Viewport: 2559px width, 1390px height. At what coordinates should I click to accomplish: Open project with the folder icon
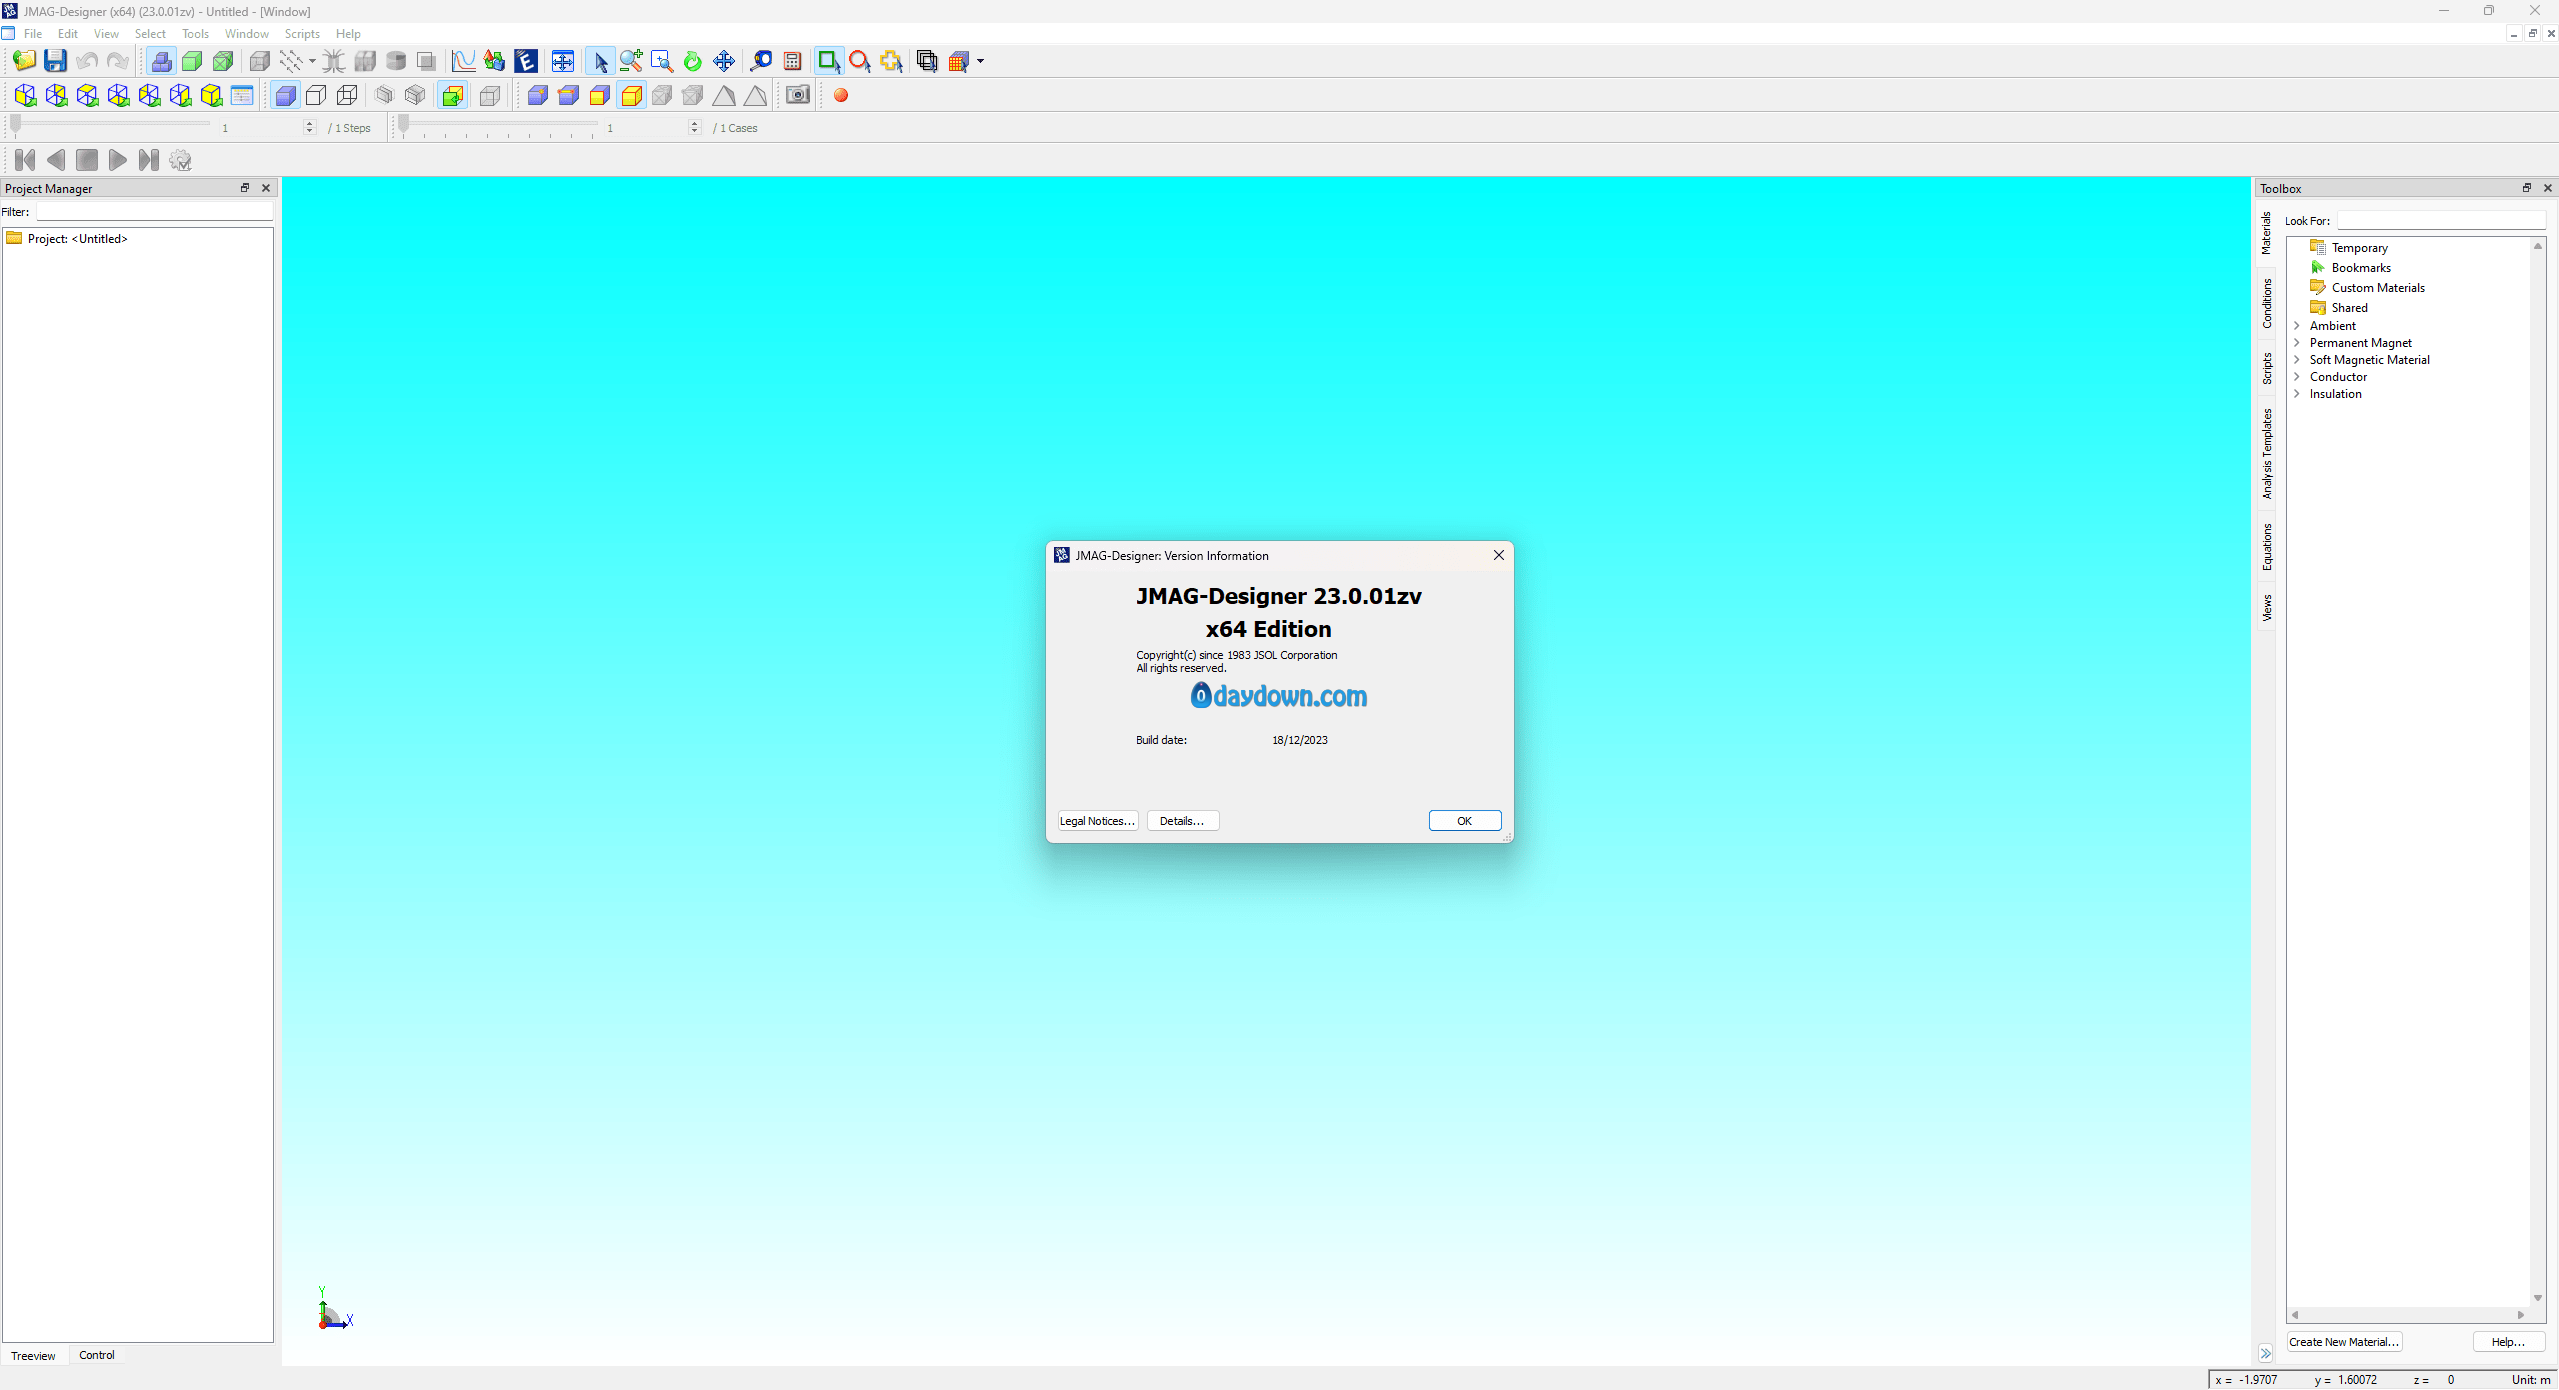(x=24, y=61)
